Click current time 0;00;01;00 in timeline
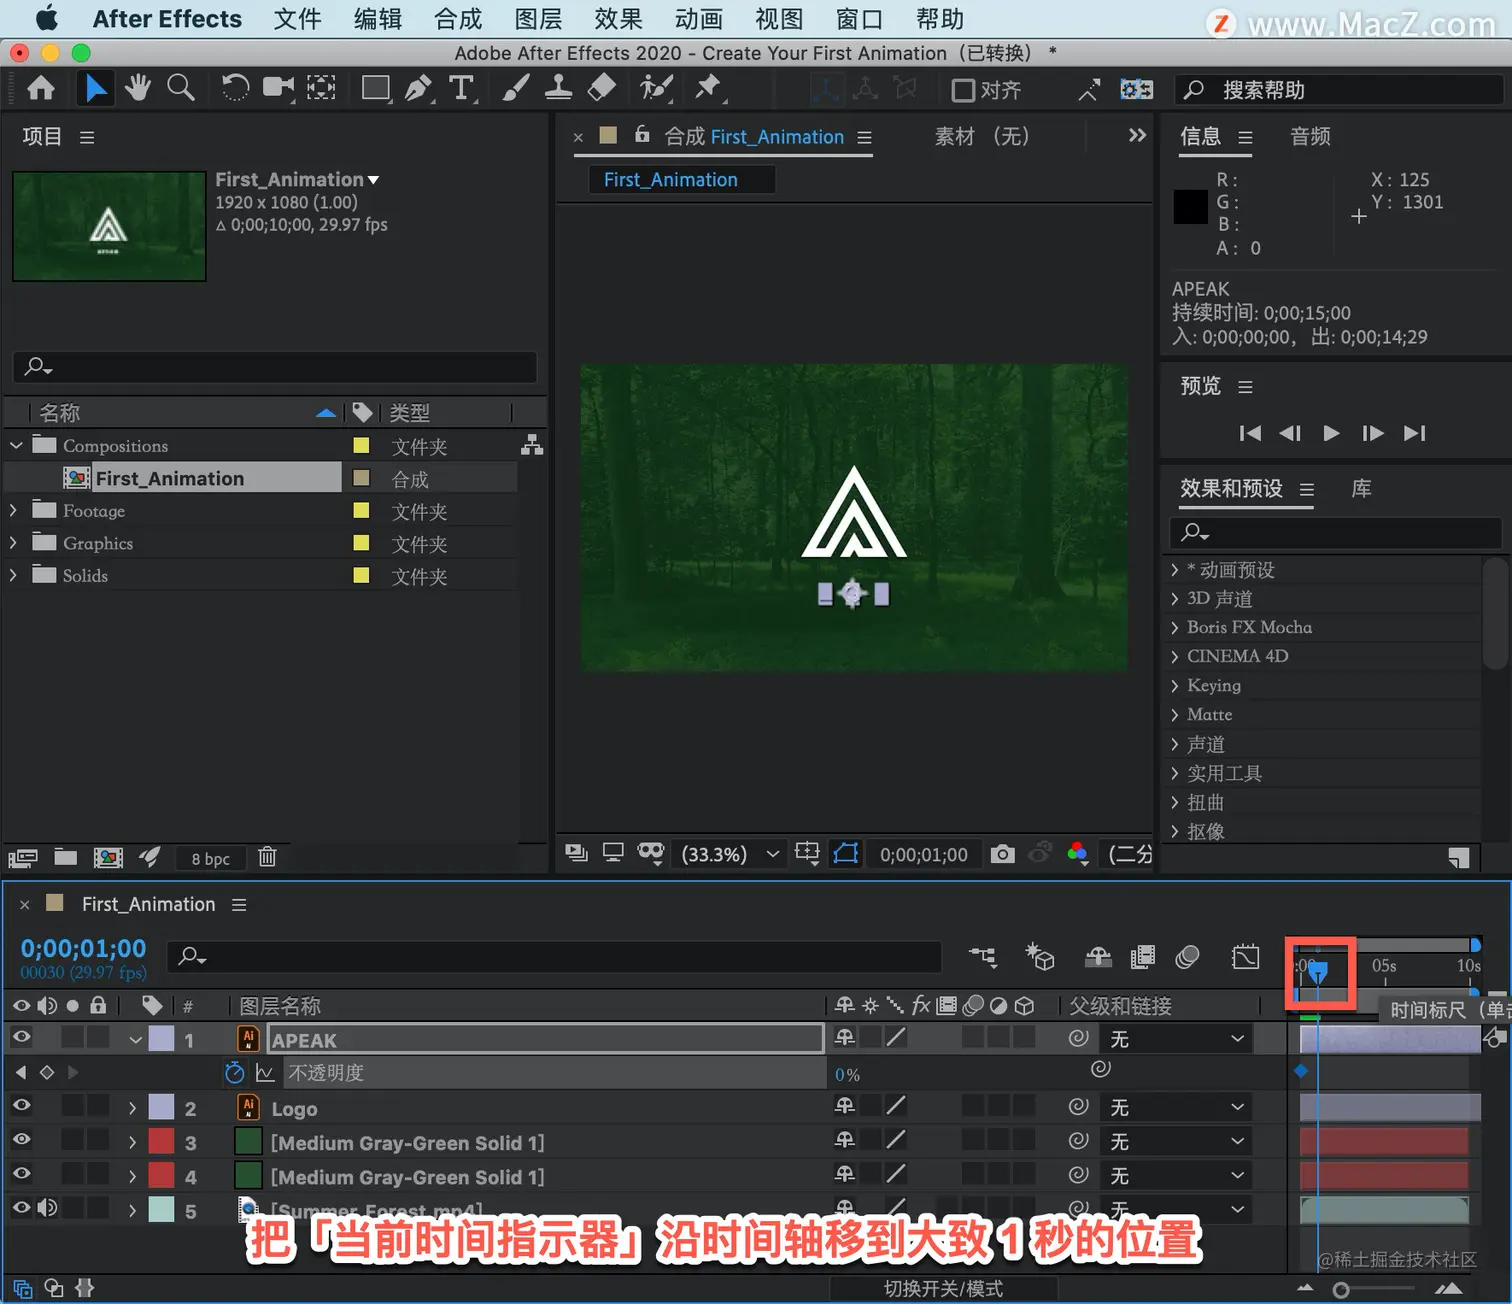Image resolution: width=1512 pixels, height=1304 pixels. click(x=83, y=948)
